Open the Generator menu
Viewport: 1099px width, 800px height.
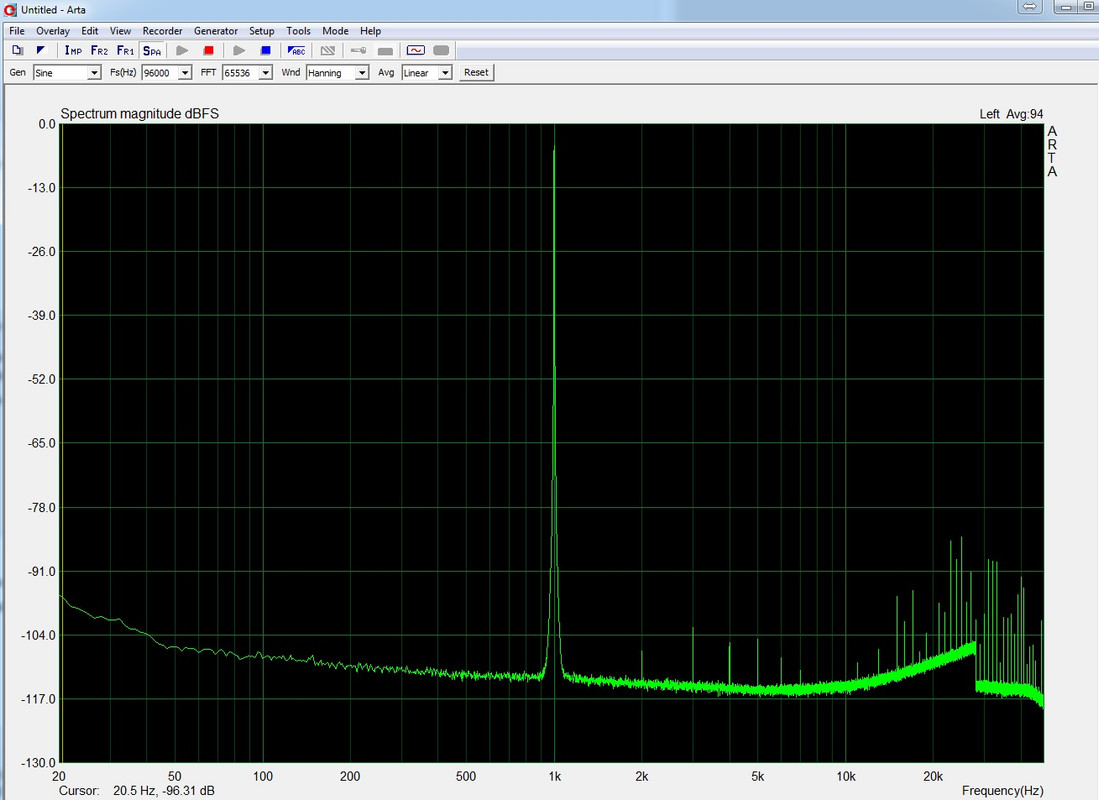[216, 31]
